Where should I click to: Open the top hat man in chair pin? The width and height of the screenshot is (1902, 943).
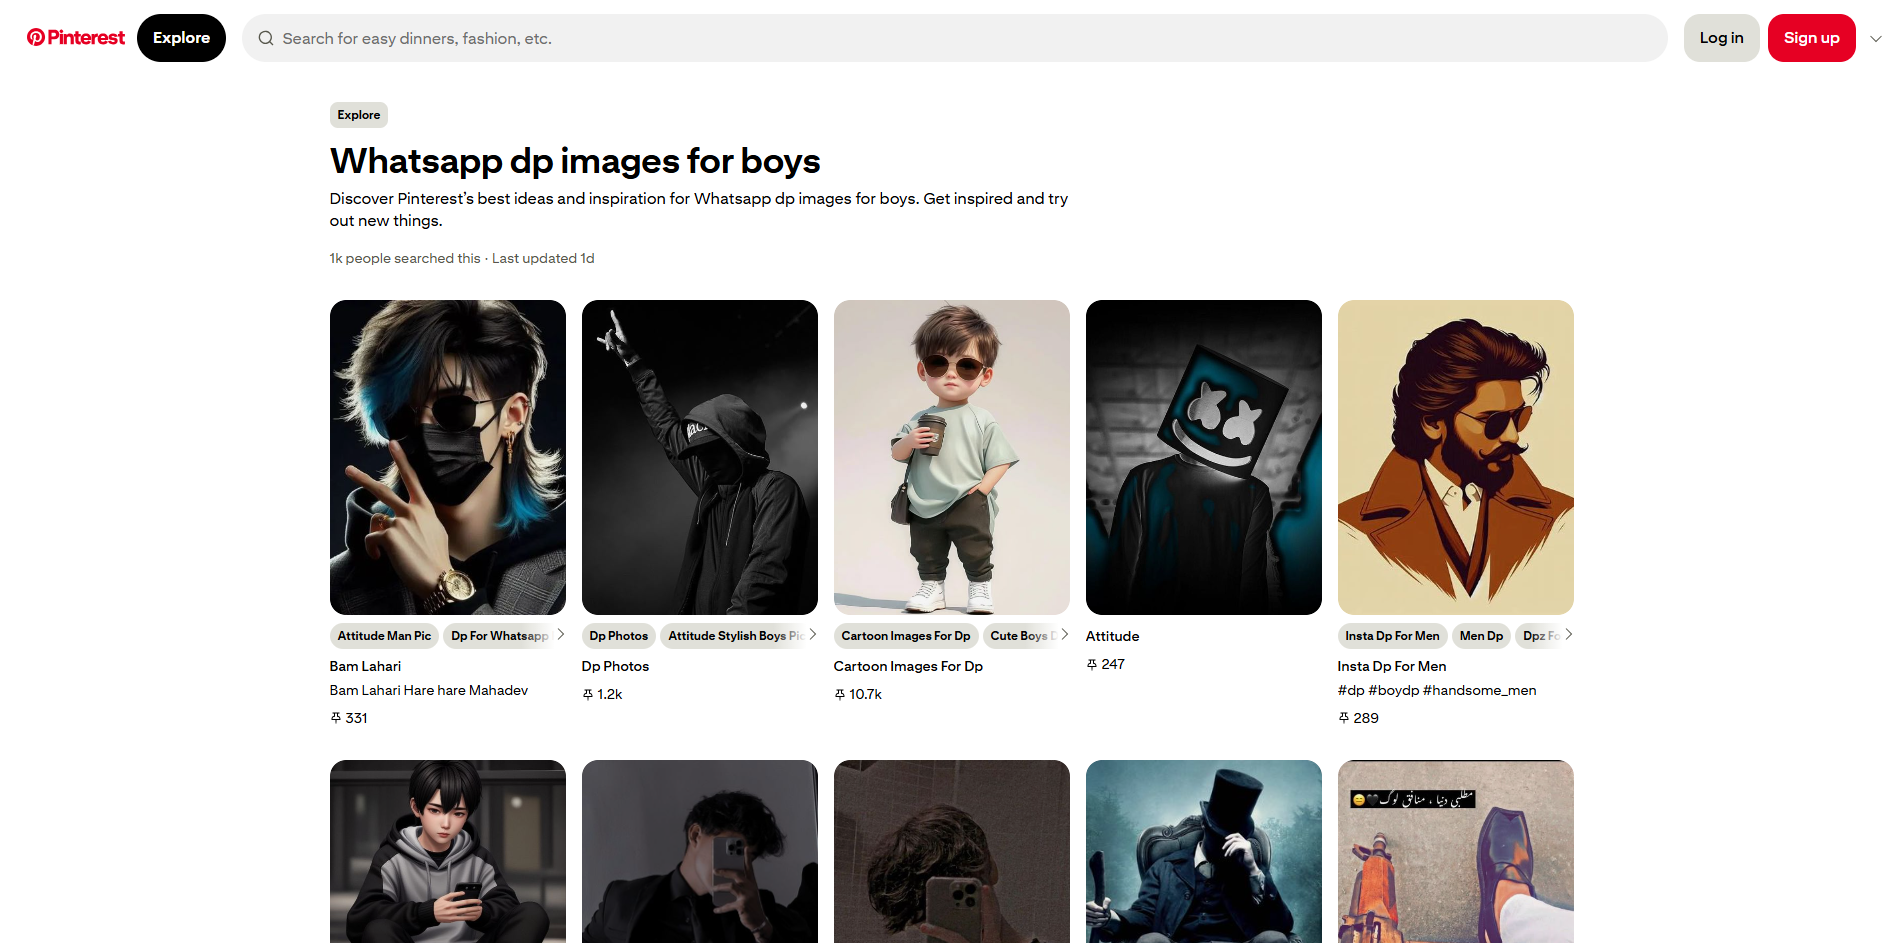1204,851
